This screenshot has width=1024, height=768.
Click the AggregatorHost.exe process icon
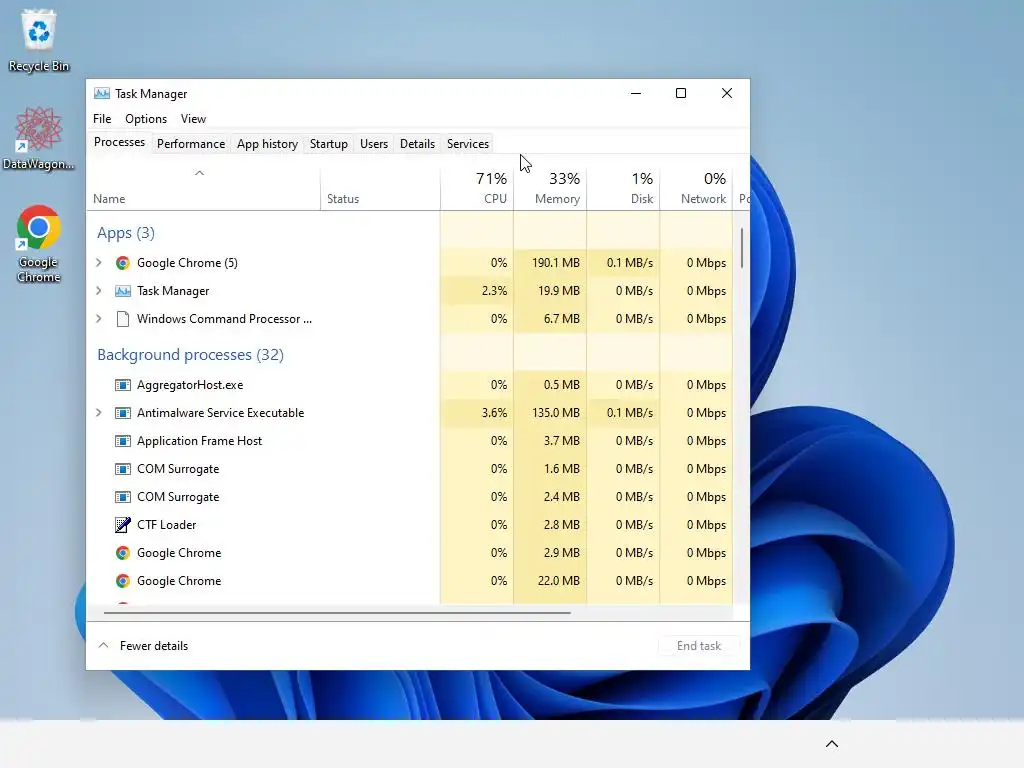click(x=122, y=385)
